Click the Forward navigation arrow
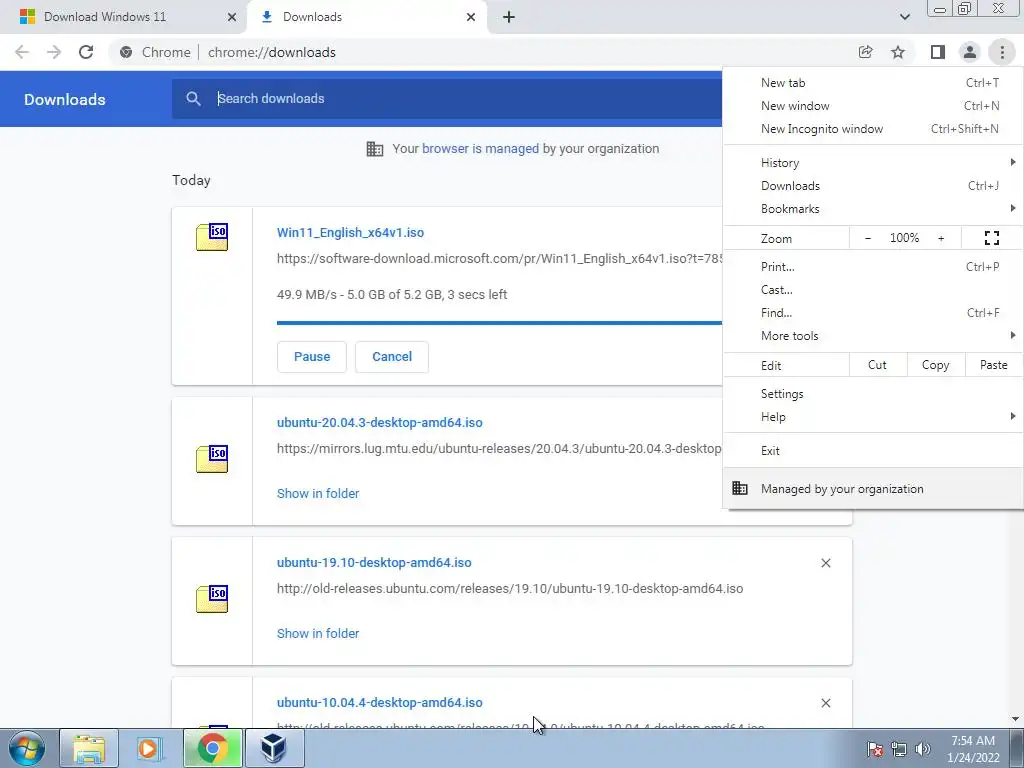The width and height of the screenshot is (1024, 768). pyautogui.click(x=54, y=52)
